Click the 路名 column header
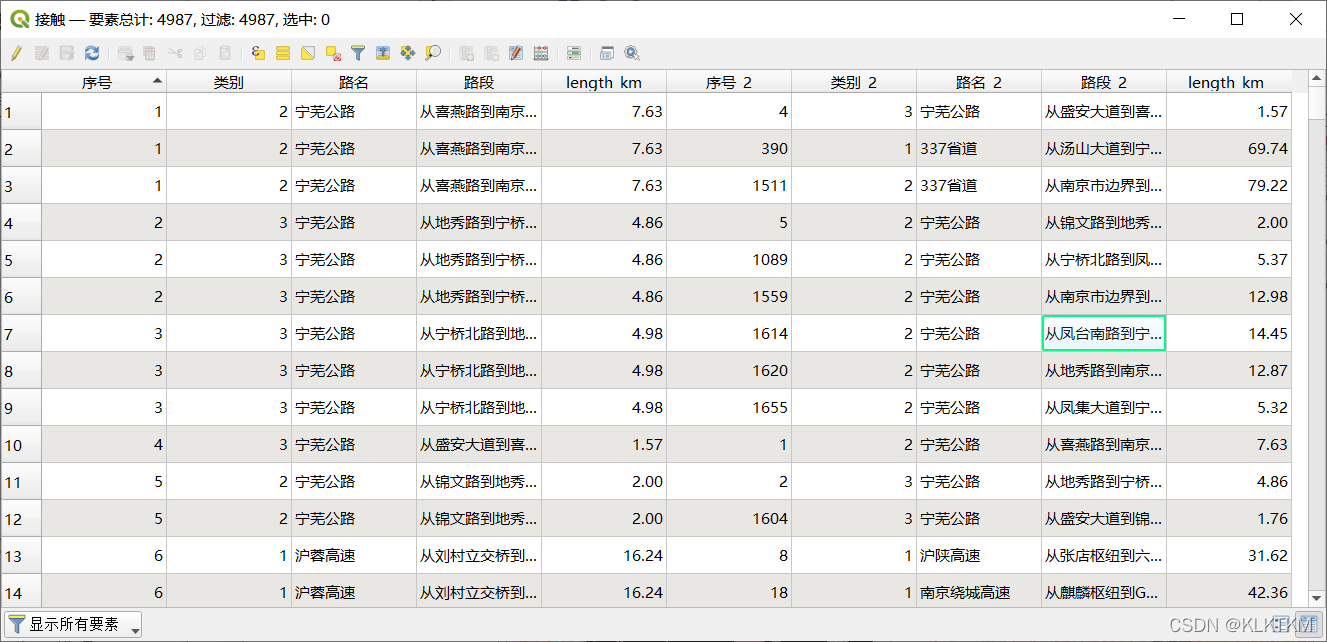Screen dimensions: 1327x642 pyautogui.click(x=354, y=82)
